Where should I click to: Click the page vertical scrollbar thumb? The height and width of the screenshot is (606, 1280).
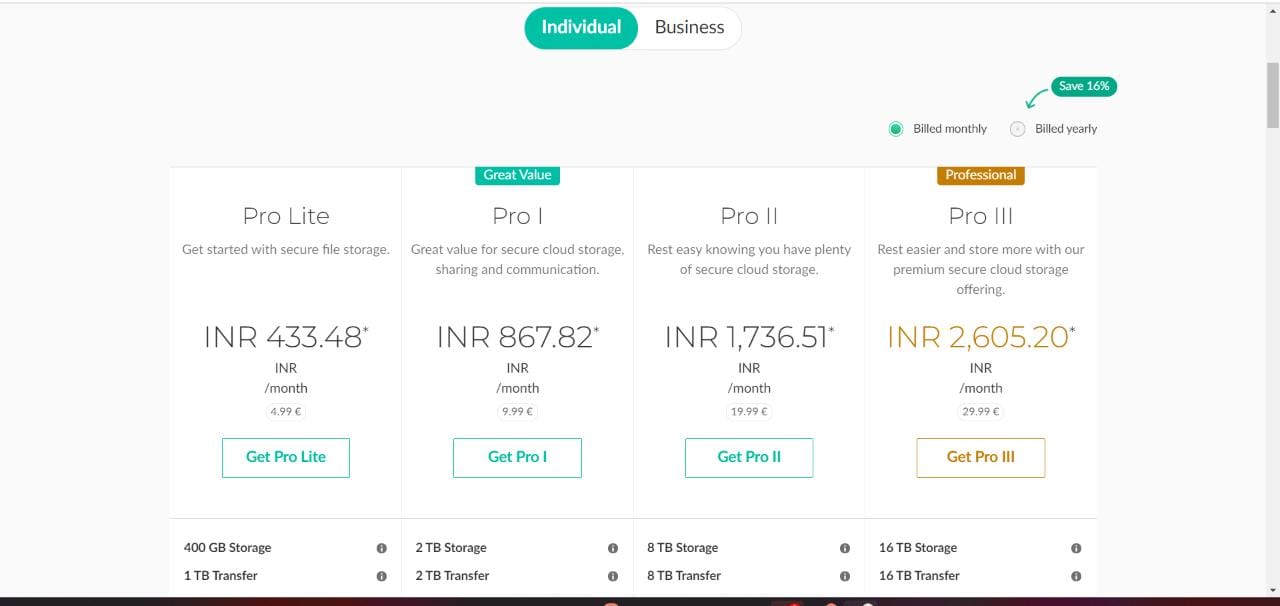[x=1272, y=94]
